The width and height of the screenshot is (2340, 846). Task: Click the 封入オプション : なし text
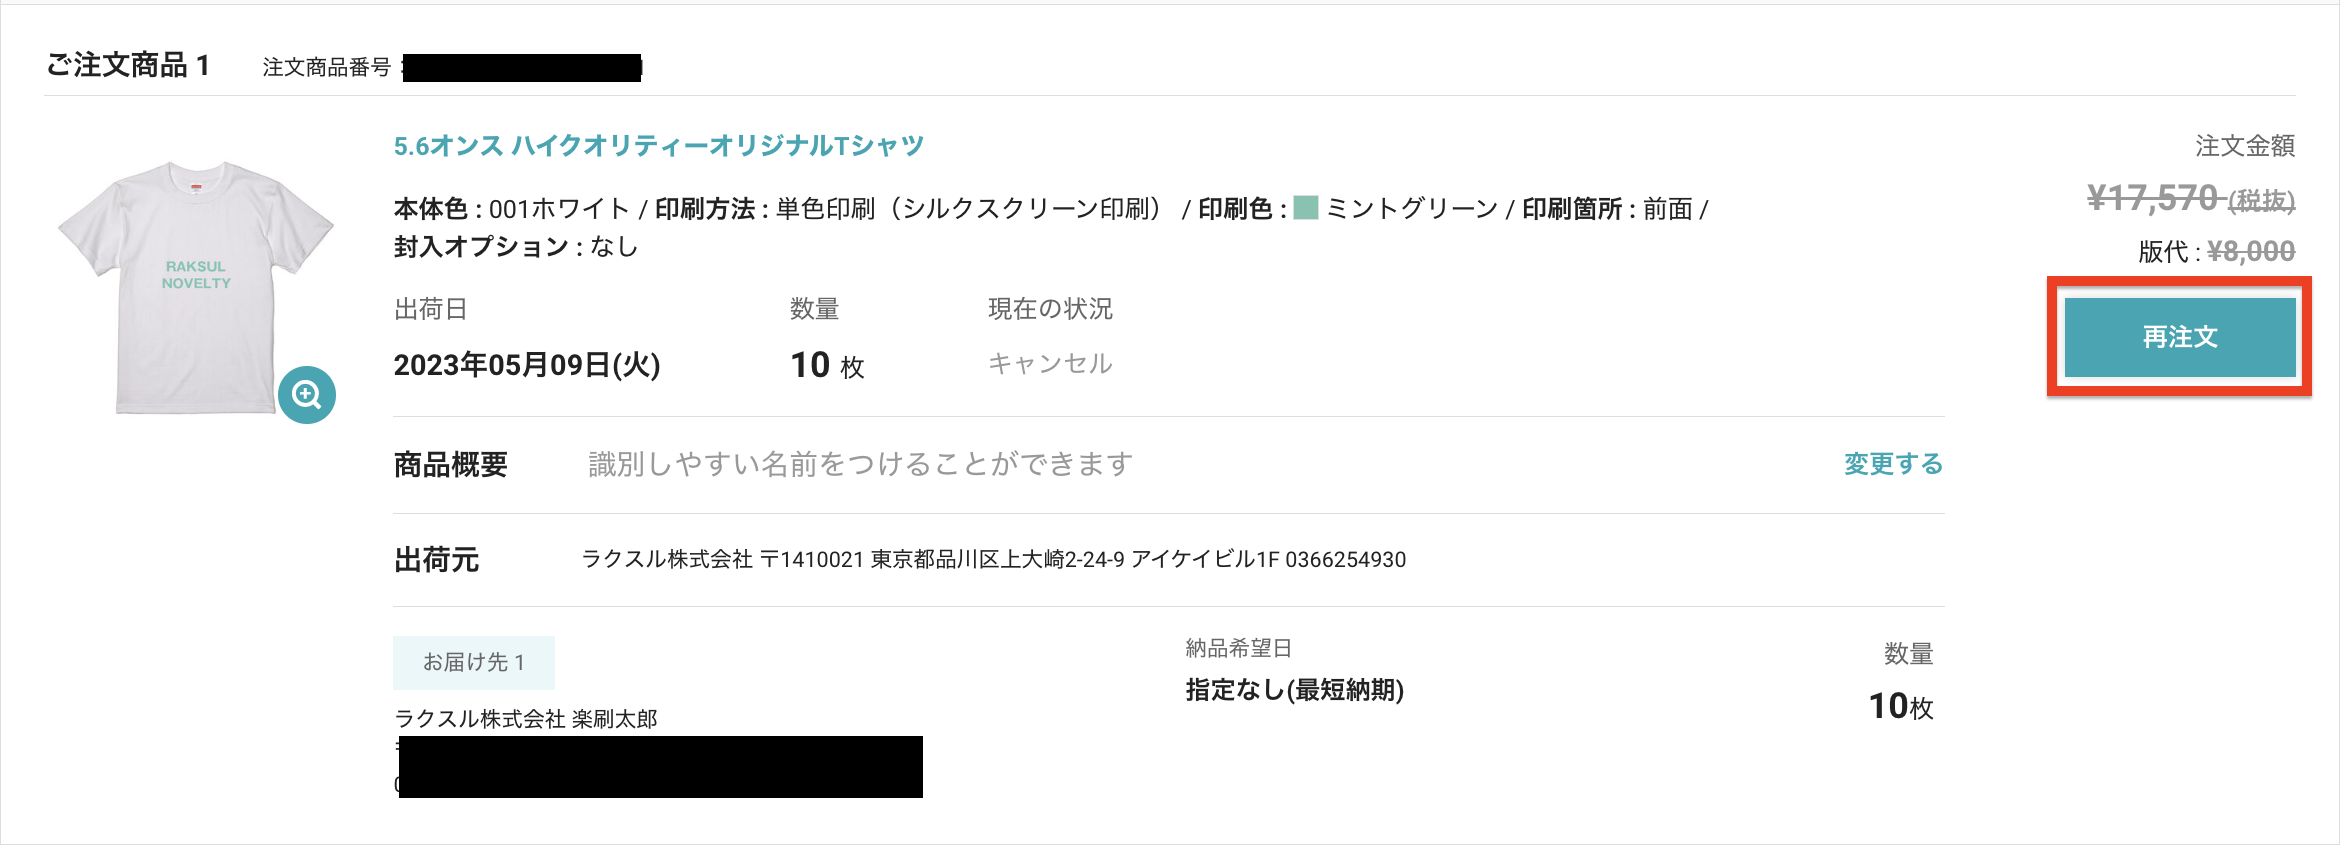click(516, 247)
